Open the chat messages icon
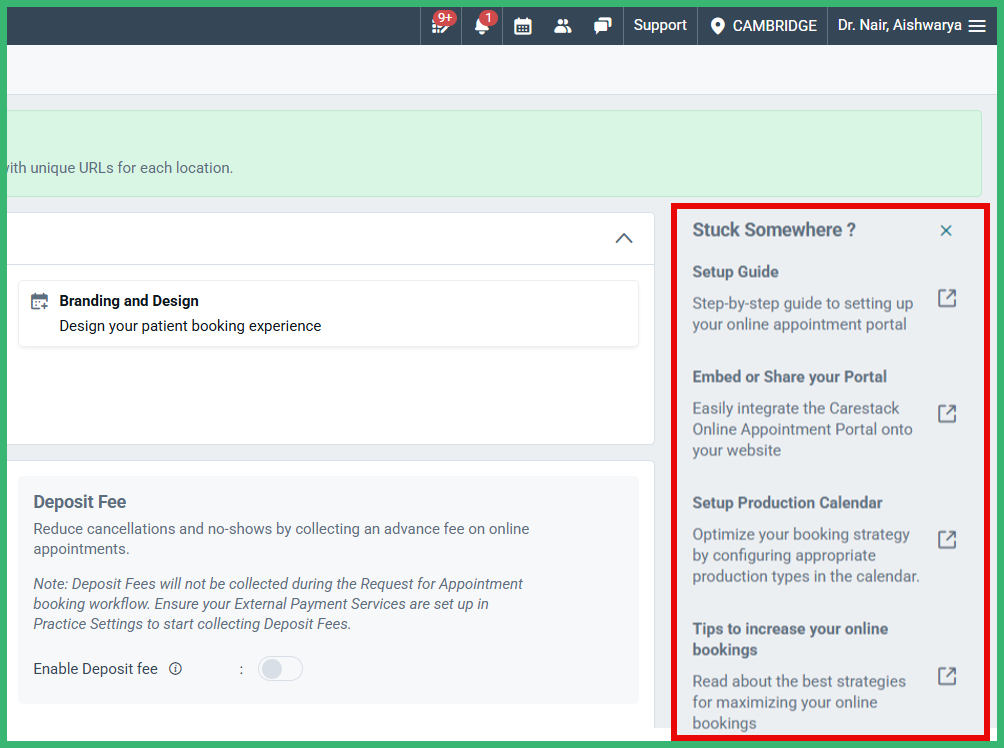 [x=602, y=26]
